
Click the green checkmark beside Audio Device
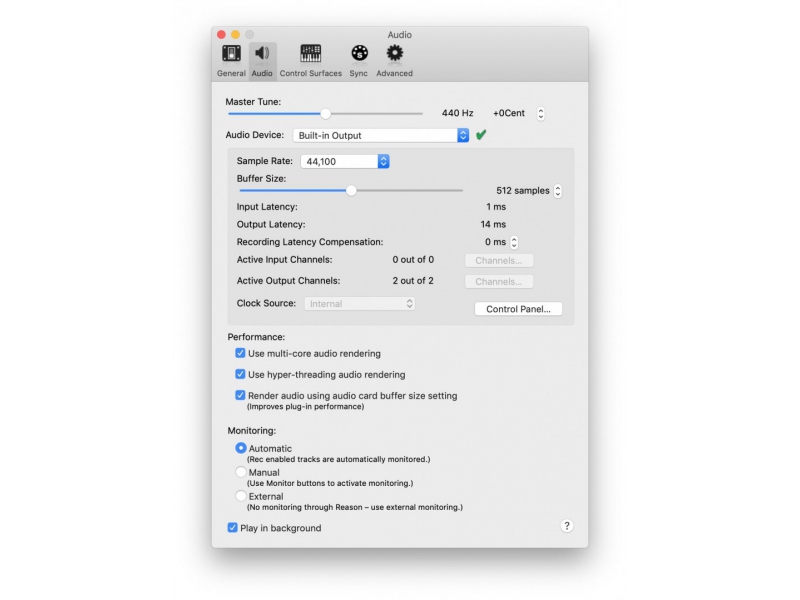pos(481,135)
